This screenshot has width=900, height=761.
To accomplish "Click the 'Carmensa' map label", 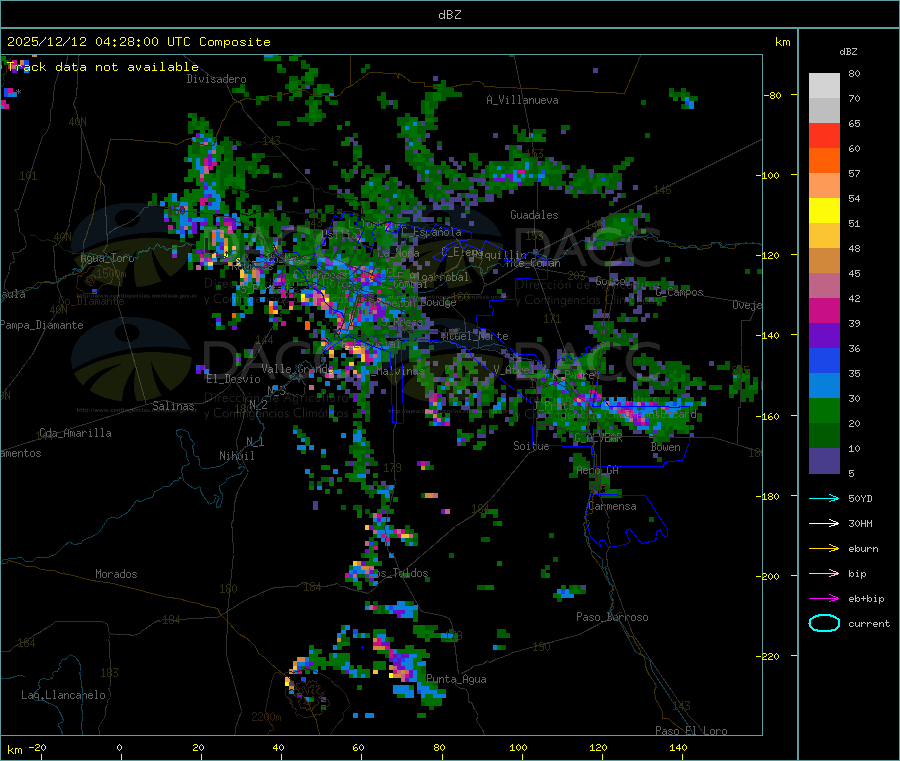I will tap(612, 506).
